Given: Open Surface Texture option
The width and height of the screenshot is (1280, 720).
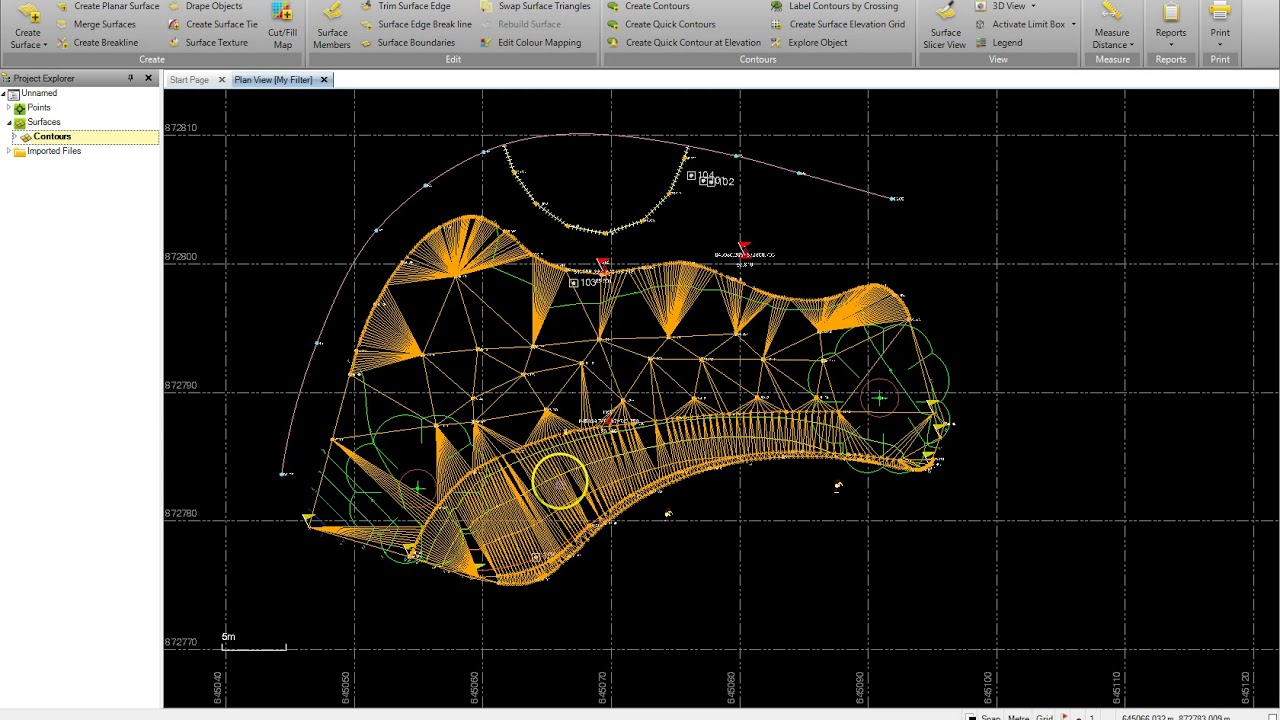Looking at the screenshot, I should pos(208,43).
